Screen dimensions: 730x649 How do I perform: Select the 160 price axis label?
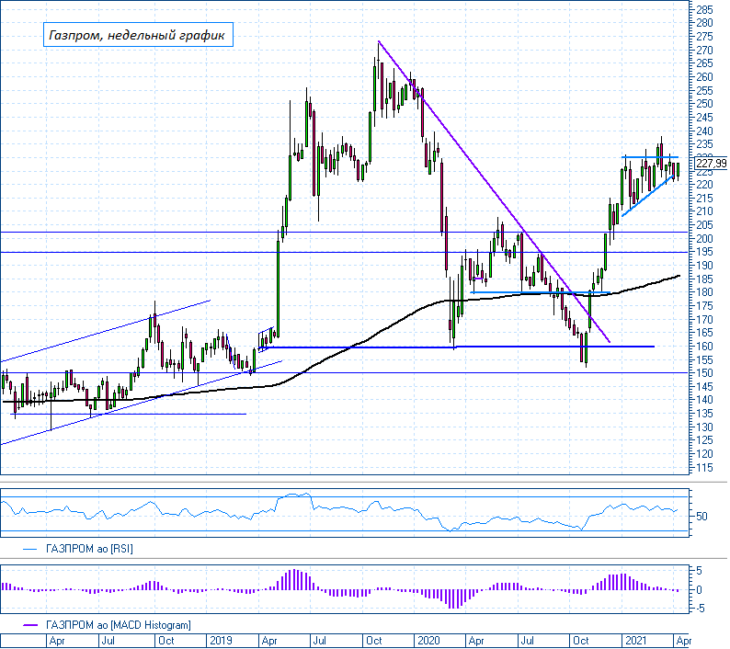(704, 346)
